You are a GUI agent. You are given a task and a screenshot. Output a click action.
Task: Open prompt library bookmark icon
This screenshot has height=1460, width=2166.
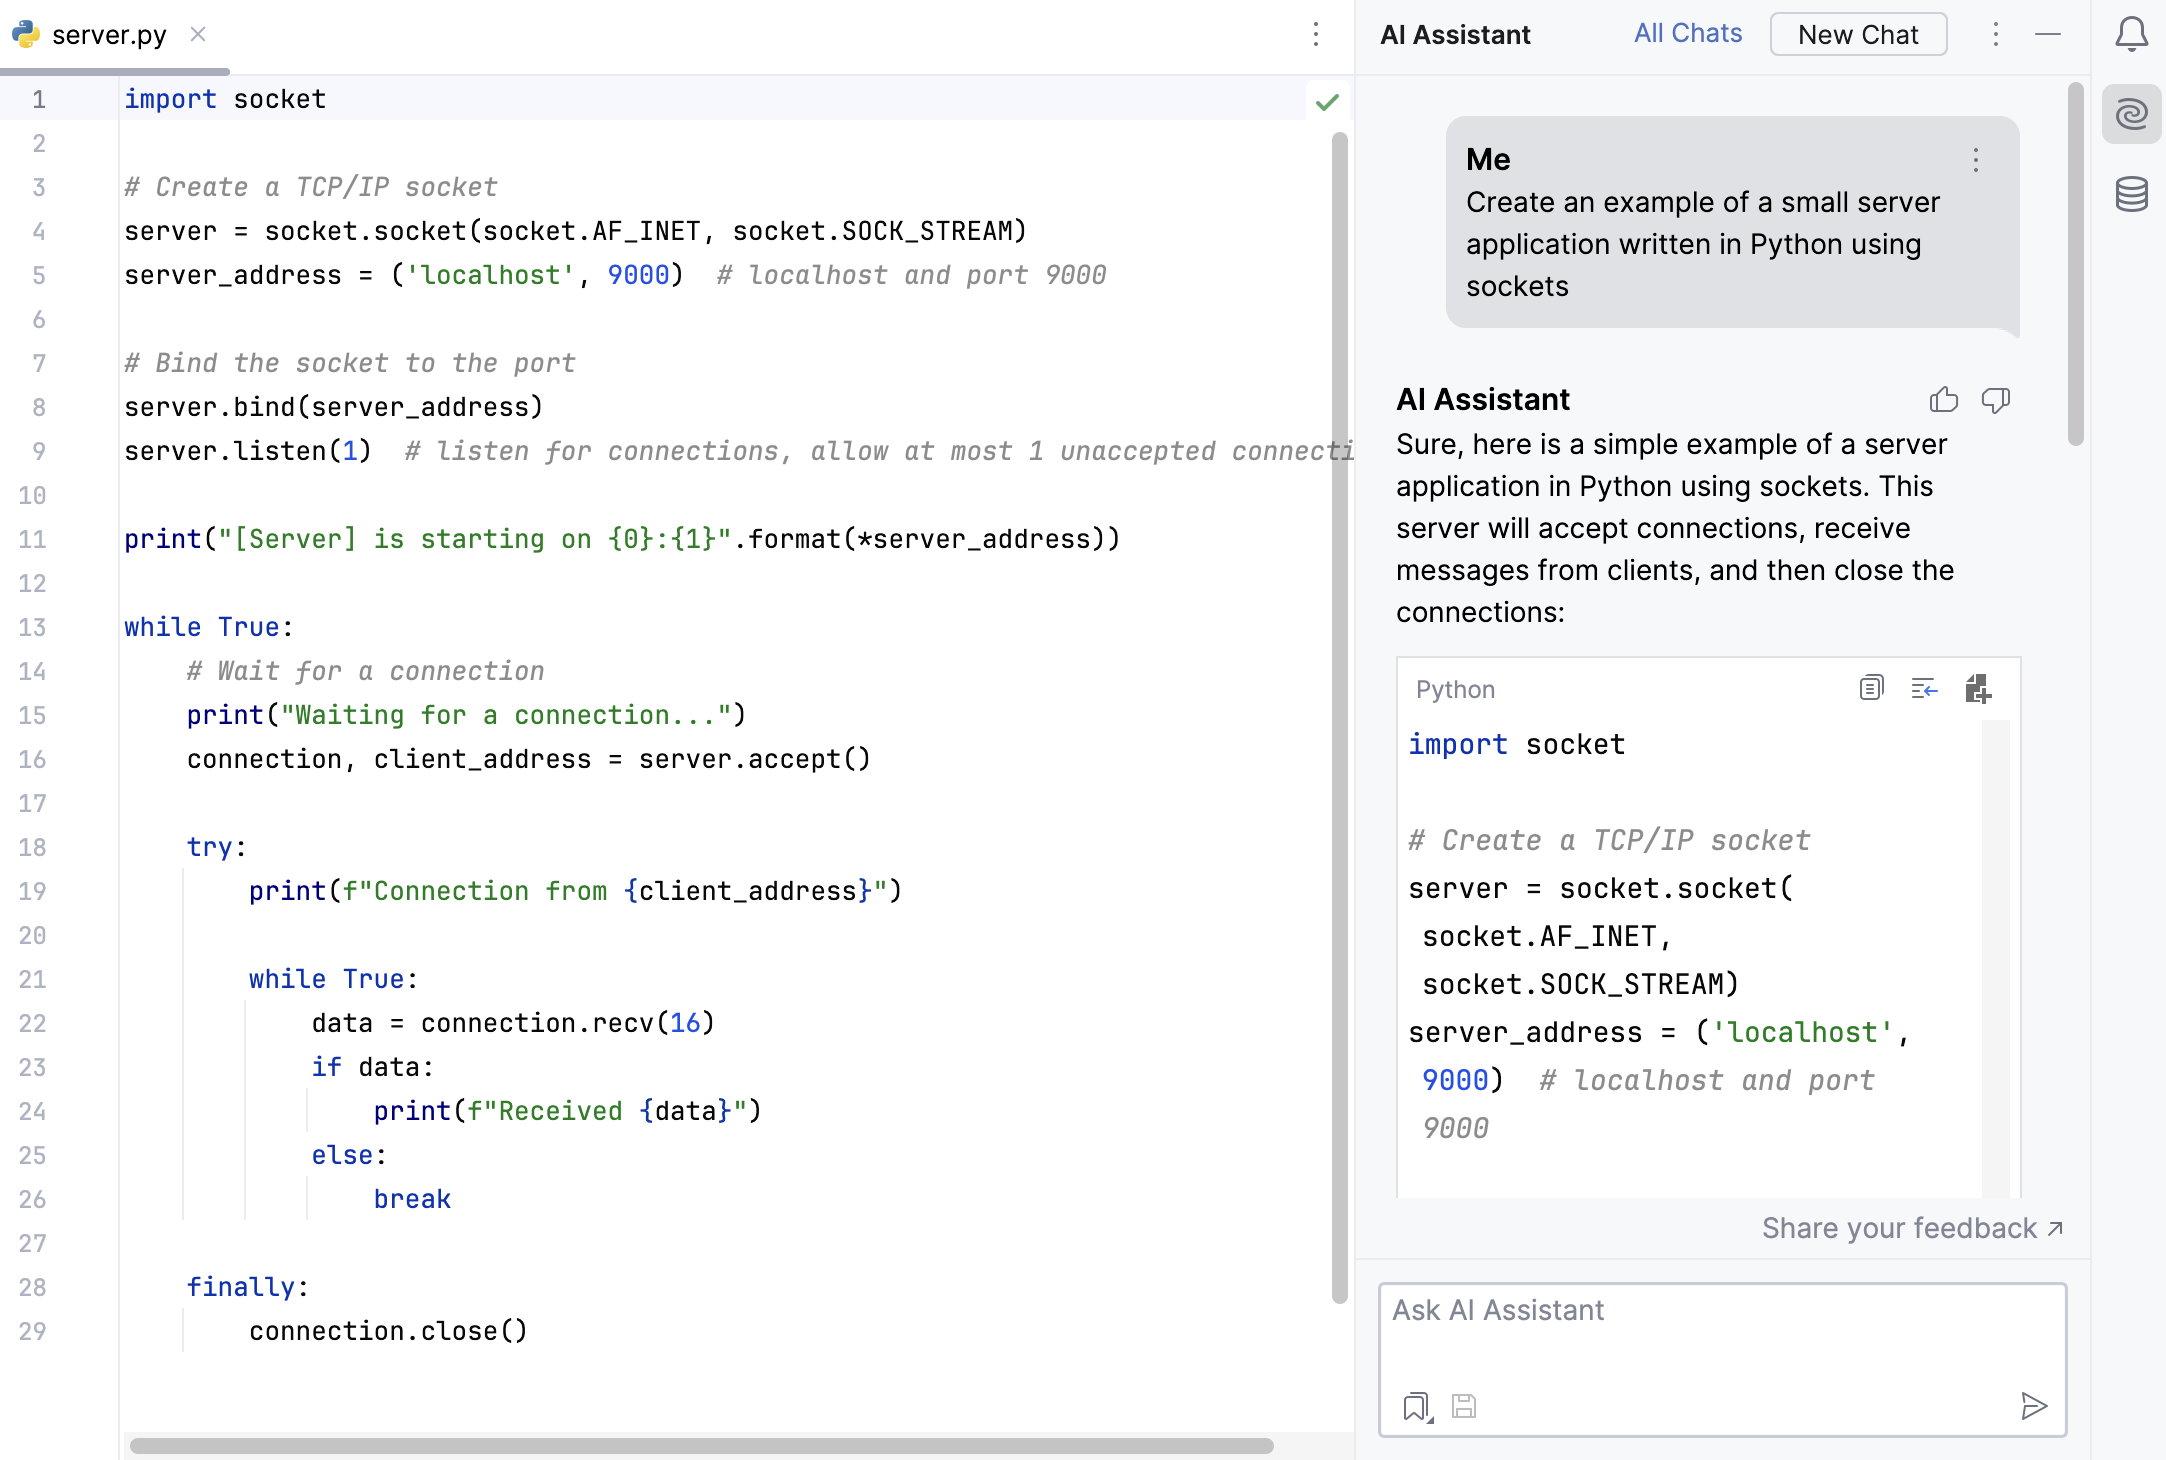pyautogui.click(x=1416, y=1406)
